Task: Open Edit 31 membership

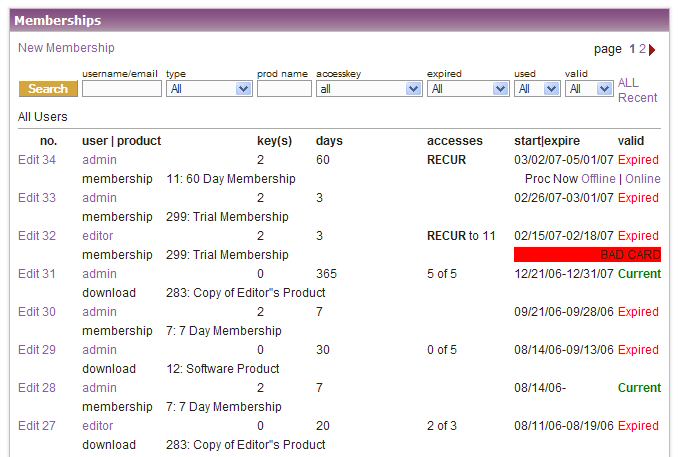Action: tap(37, 274)
